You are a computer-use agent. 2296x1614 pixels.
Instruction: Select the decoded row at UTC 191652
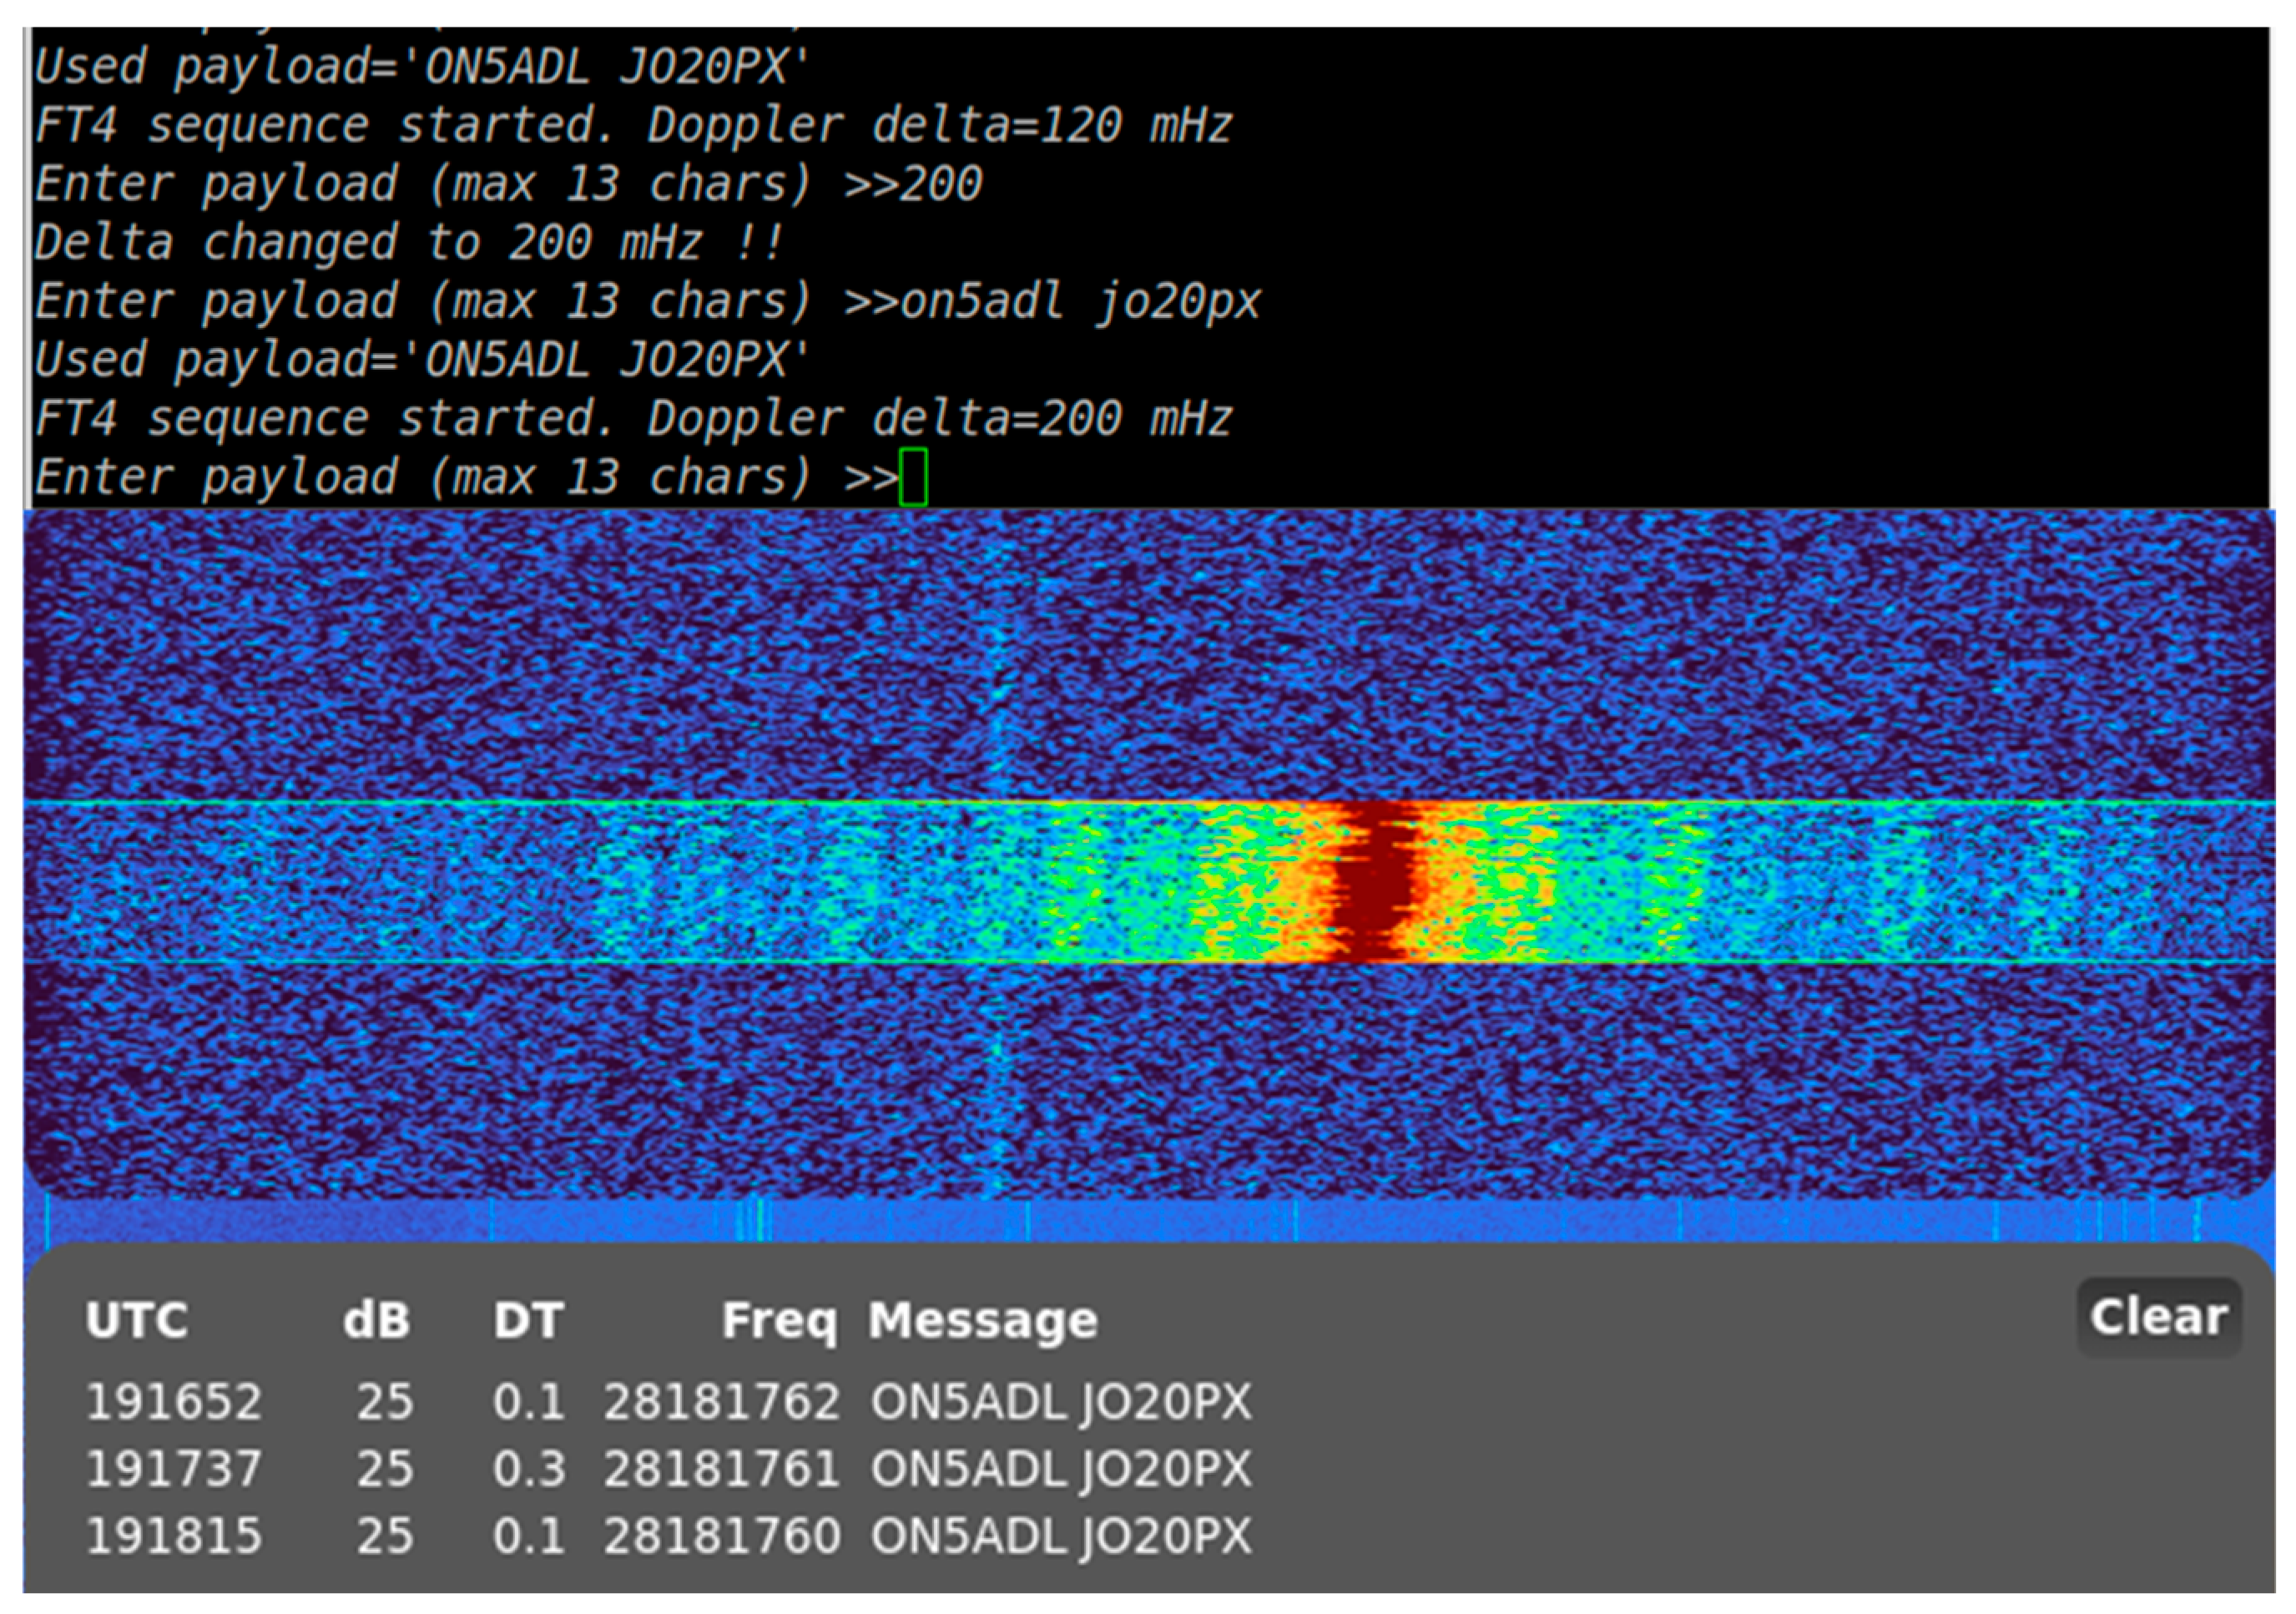click(173, 1402)
